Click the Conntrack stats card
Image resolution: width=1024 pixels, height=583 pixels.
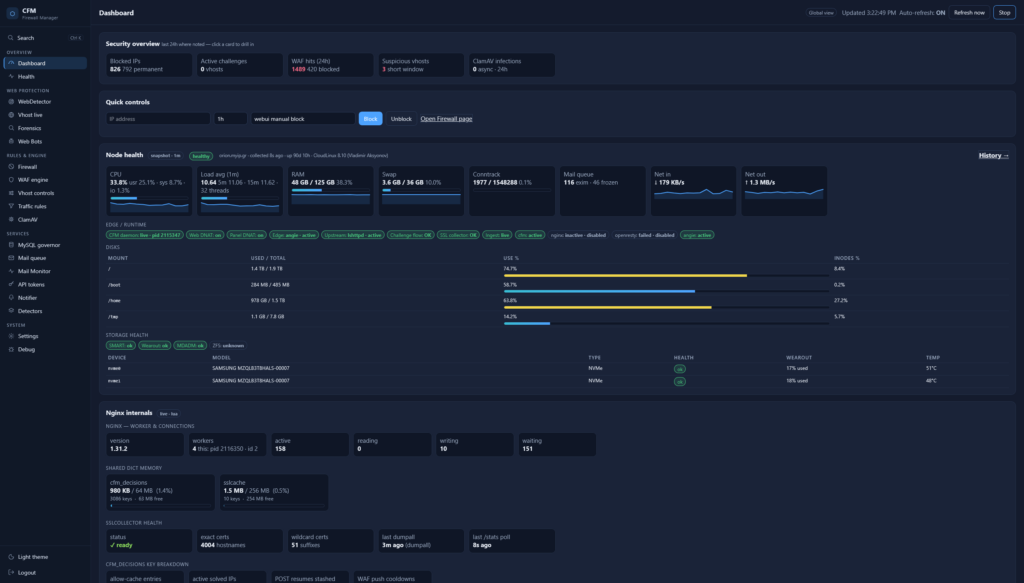coord(512,191)
